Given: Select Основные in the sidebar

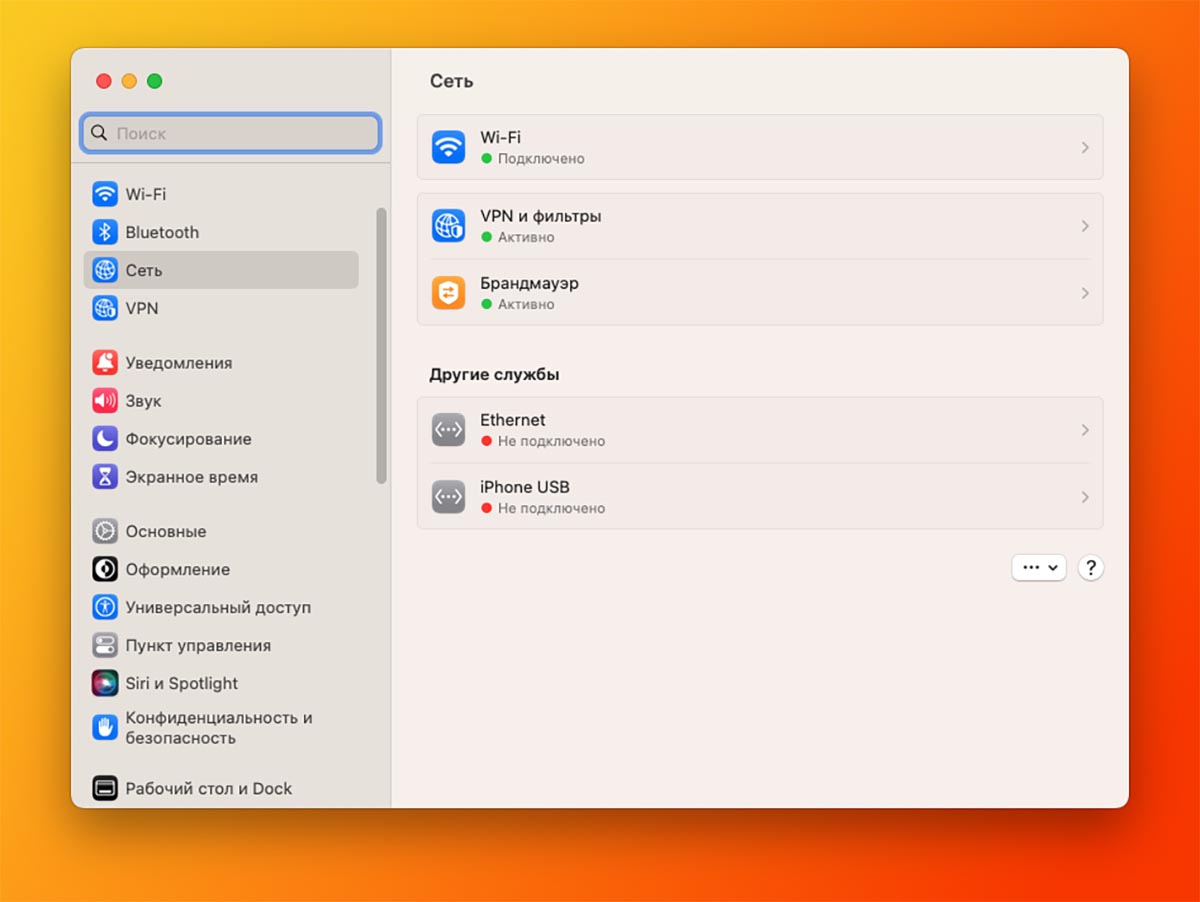Looking at the screenshot, I should [x=165, y=532].
